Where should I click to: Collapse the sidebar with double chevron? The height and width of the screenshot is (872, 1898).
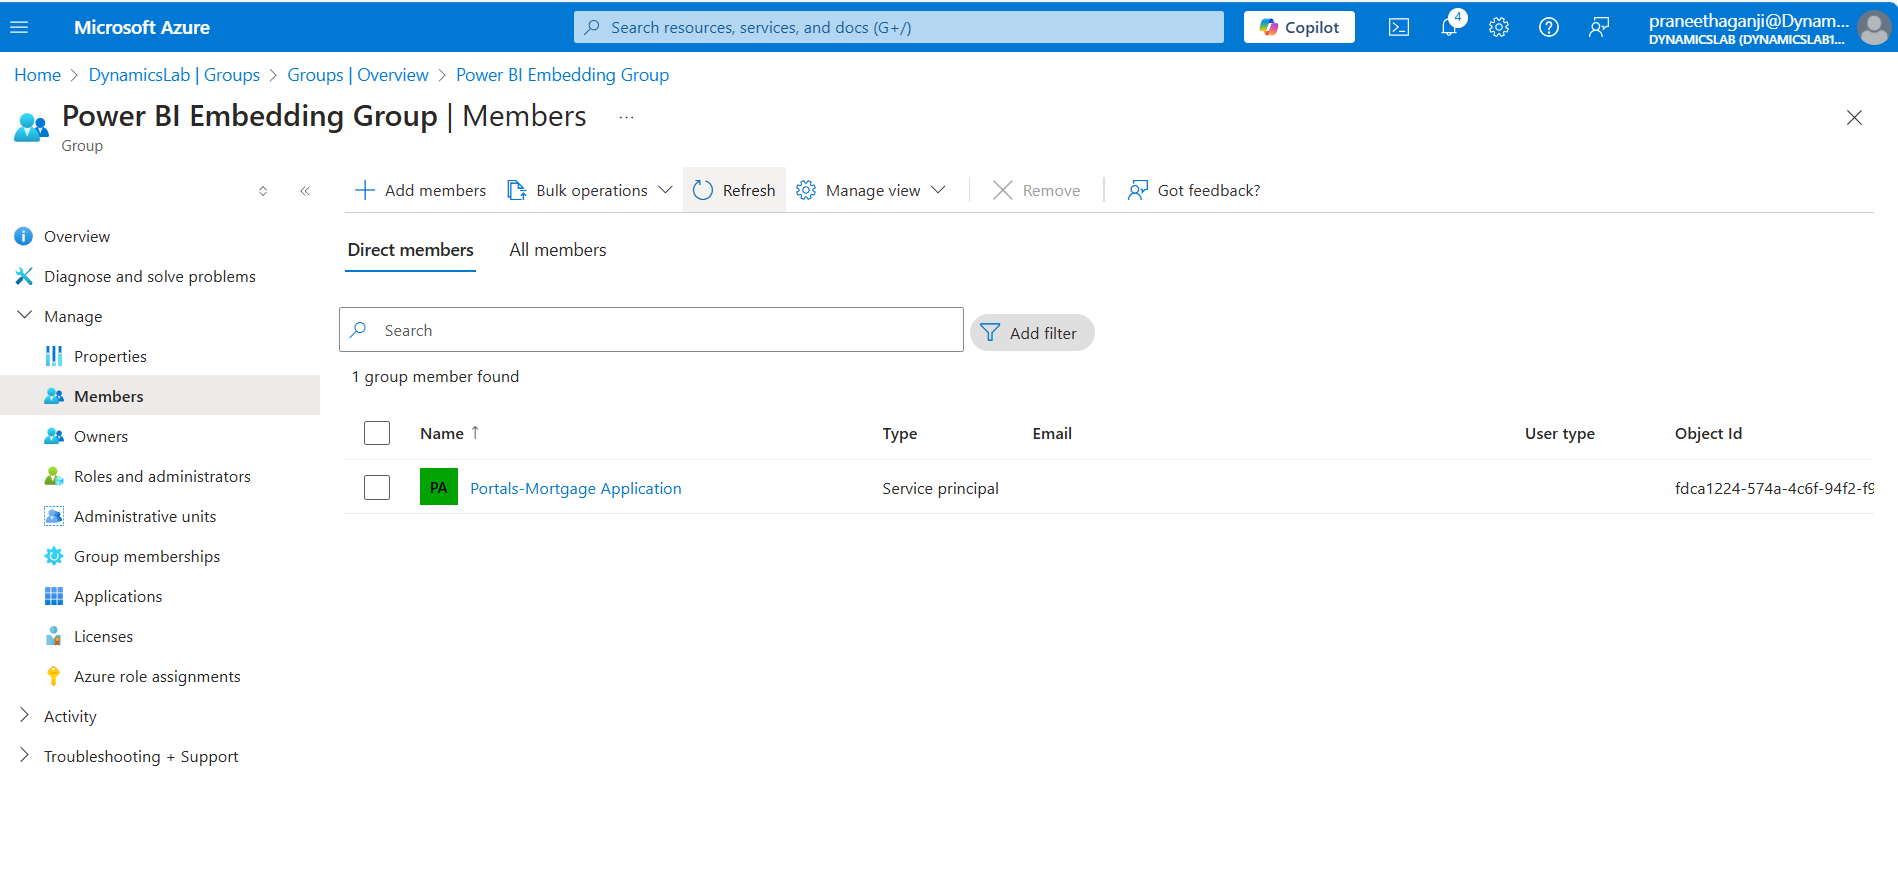pos(305,190)
